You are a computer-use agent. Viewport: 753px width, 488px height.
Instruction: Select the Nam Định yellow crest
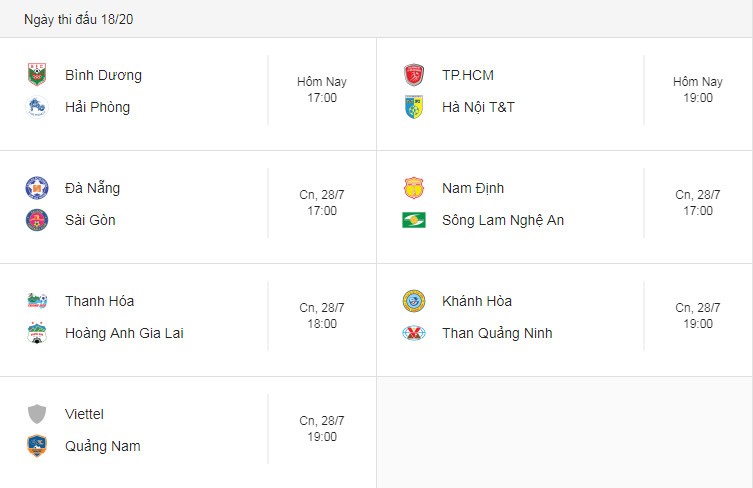coord(413,188)
